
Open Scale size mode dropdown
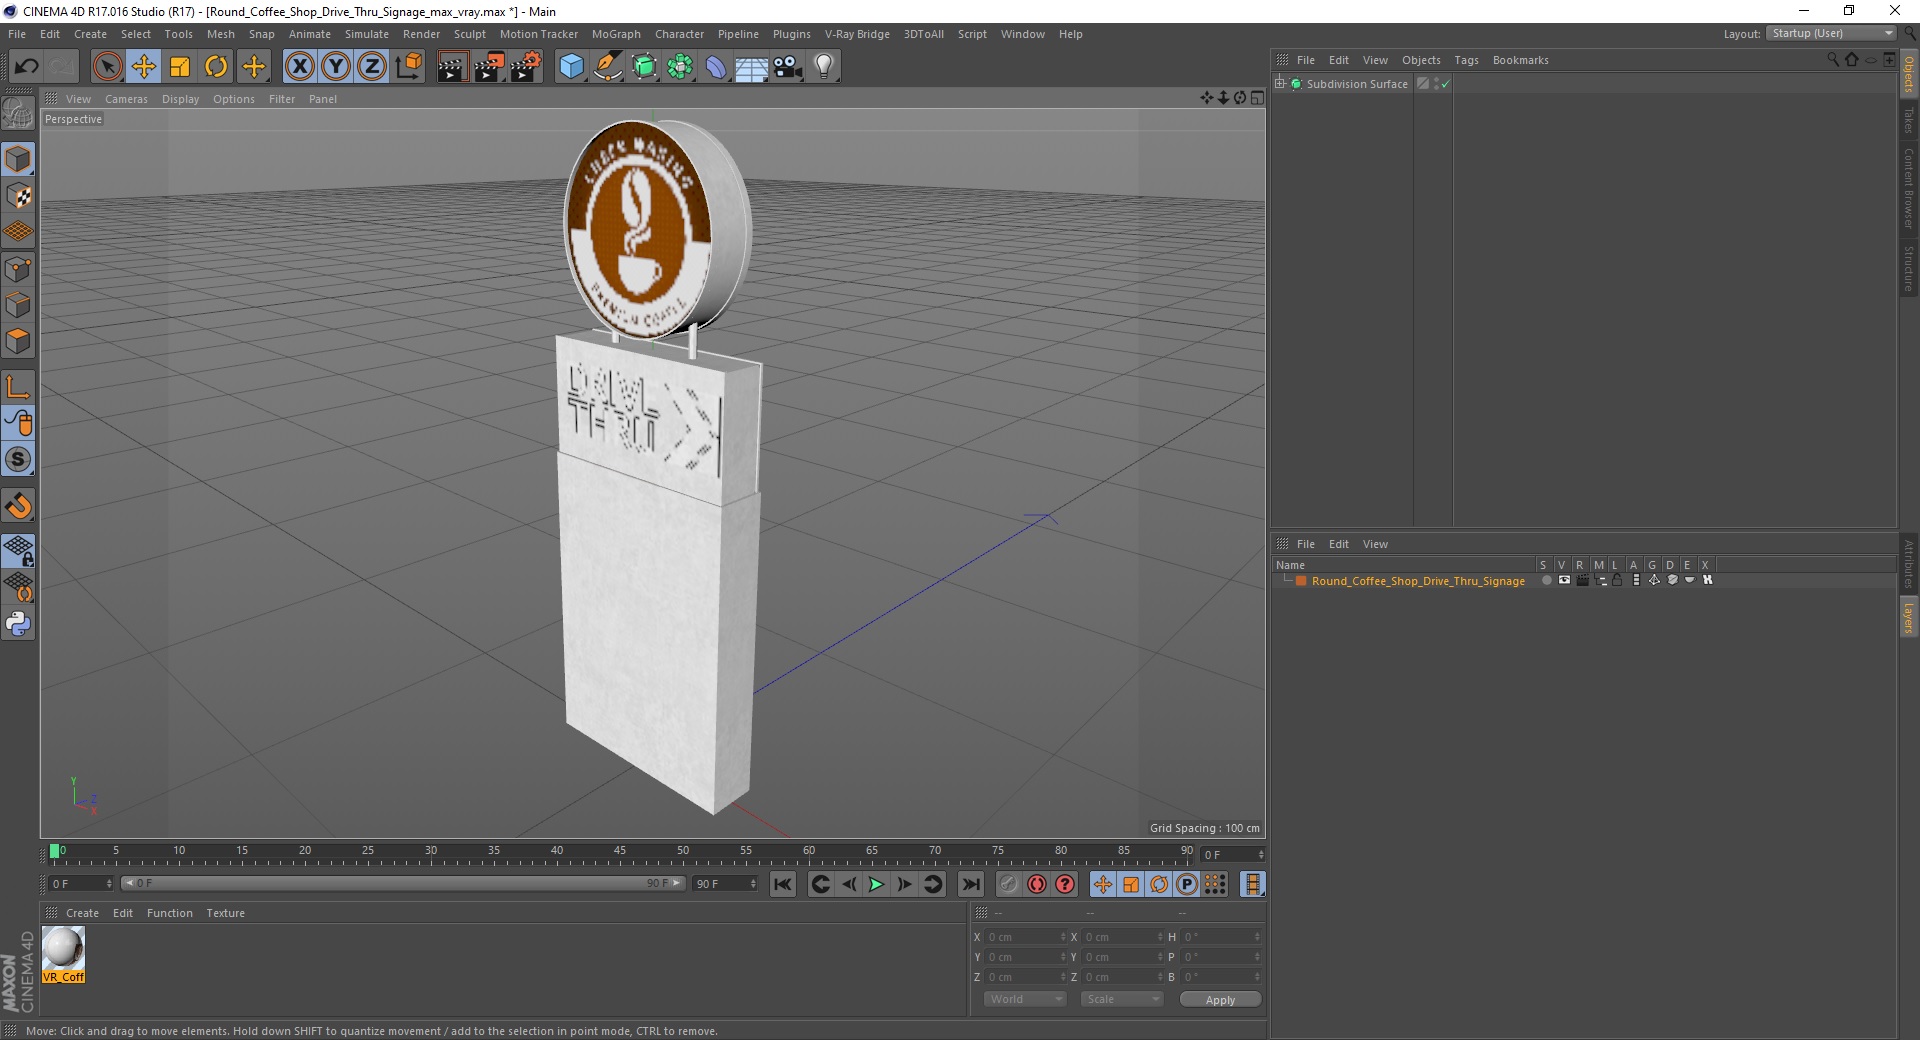[x=1121, y=999]
